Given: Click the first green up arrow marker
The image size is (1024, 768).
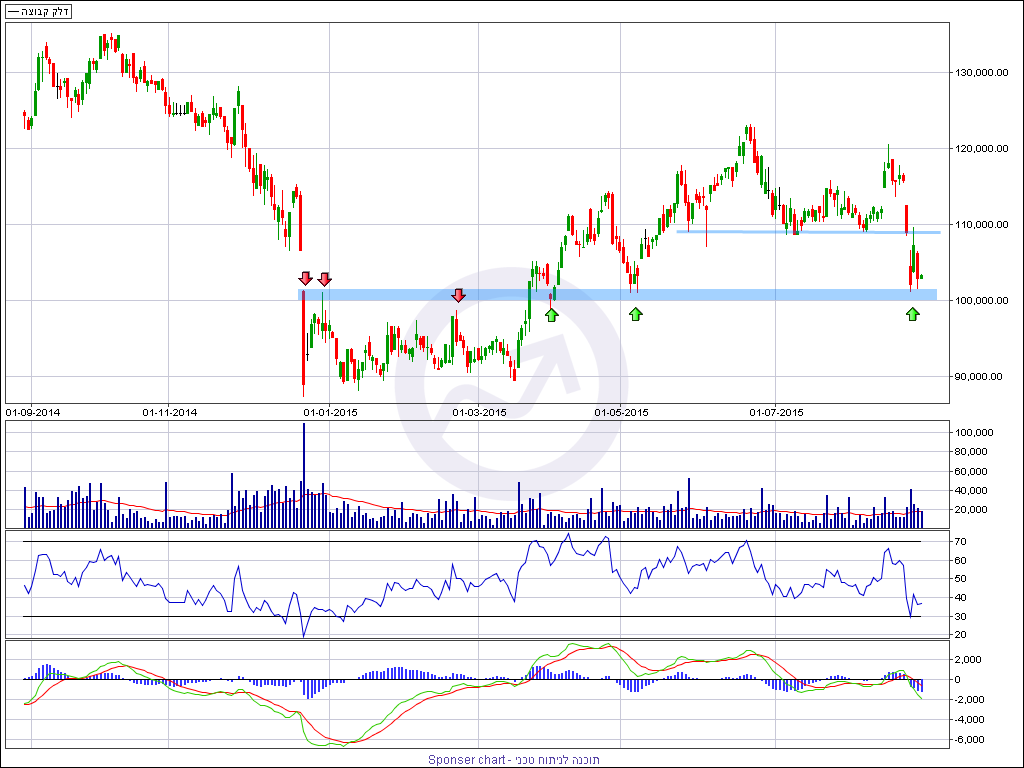Looking at the screenshot, I should (x=551, y=315).
